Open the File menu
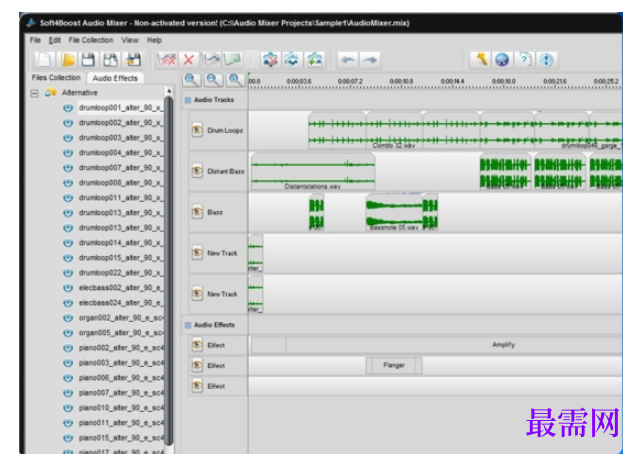 (35, 40)
